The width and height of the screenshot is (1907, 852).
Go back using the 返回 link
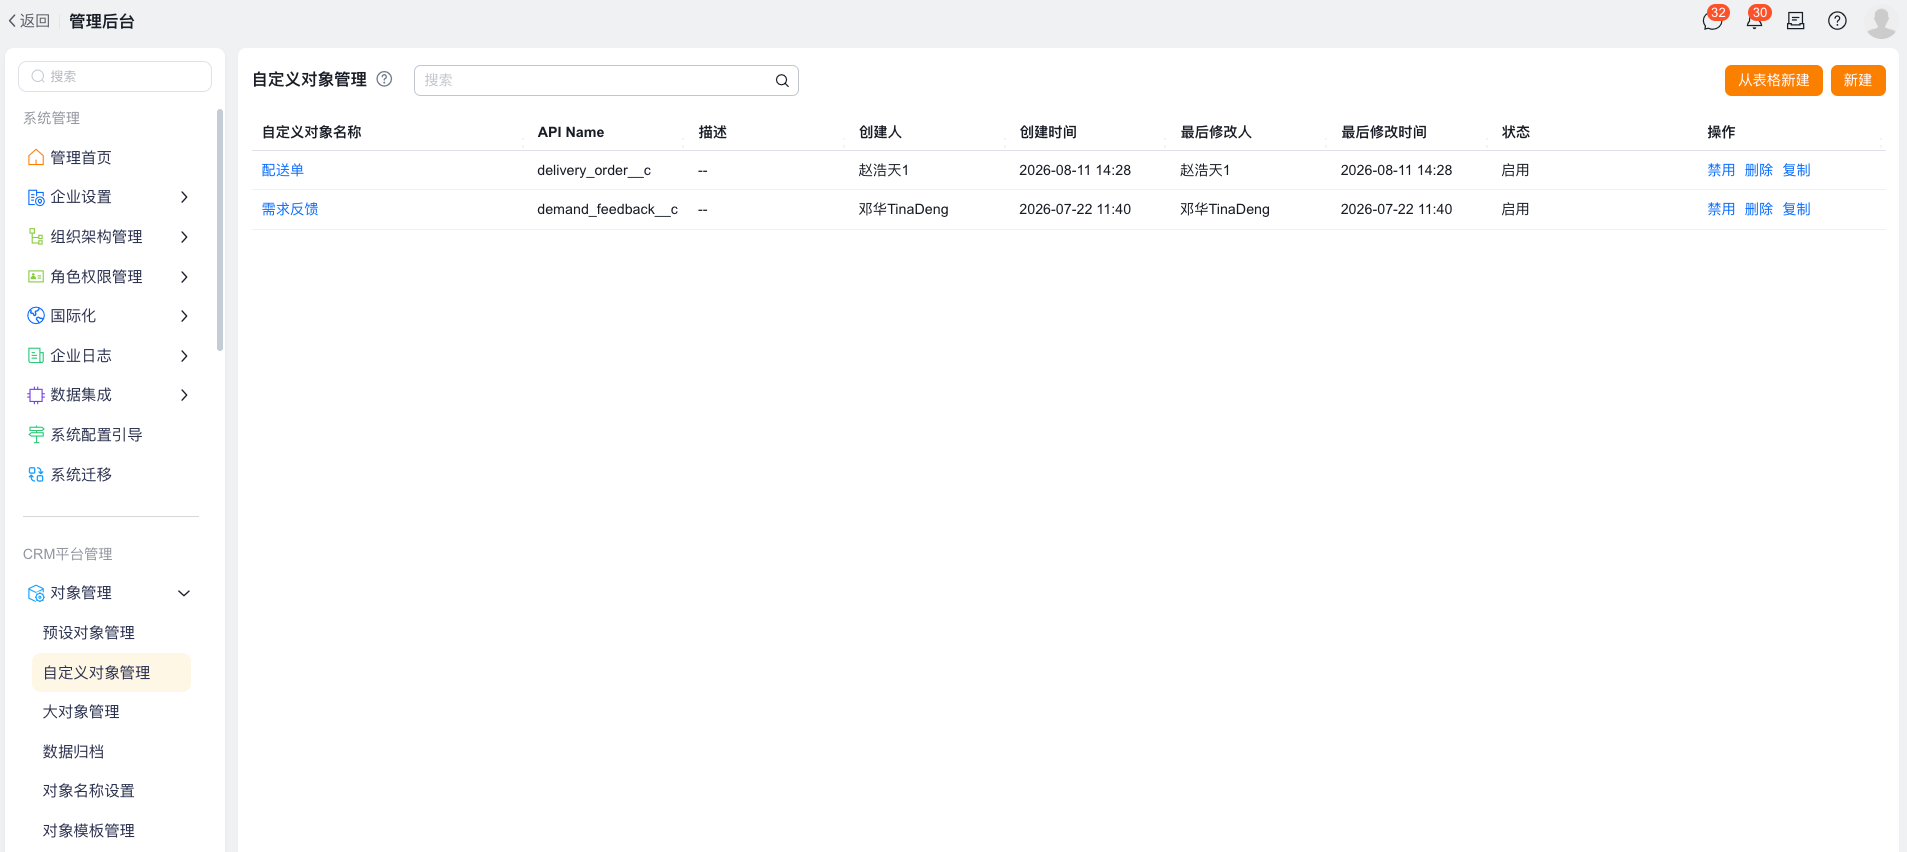pos(29,21)
